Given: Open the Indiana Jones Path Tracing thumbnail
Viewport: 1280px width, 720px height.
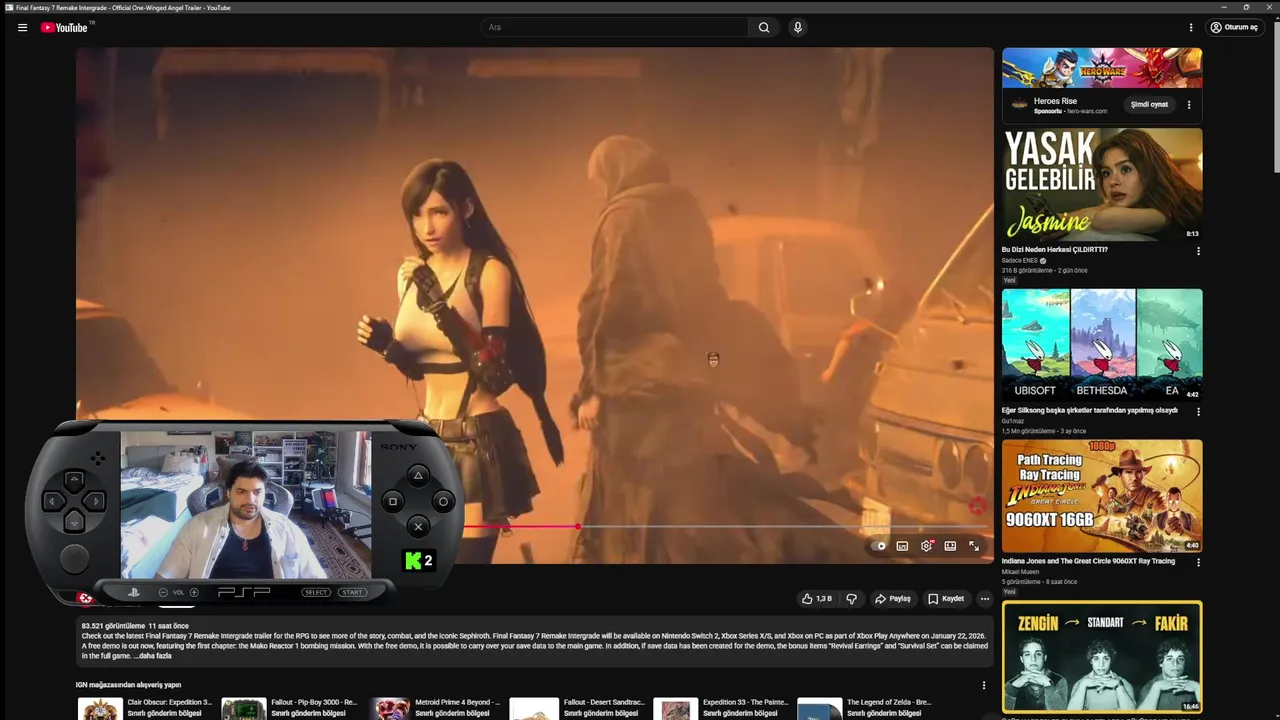Looking at the screenshot, I should tap(1102, 496).
